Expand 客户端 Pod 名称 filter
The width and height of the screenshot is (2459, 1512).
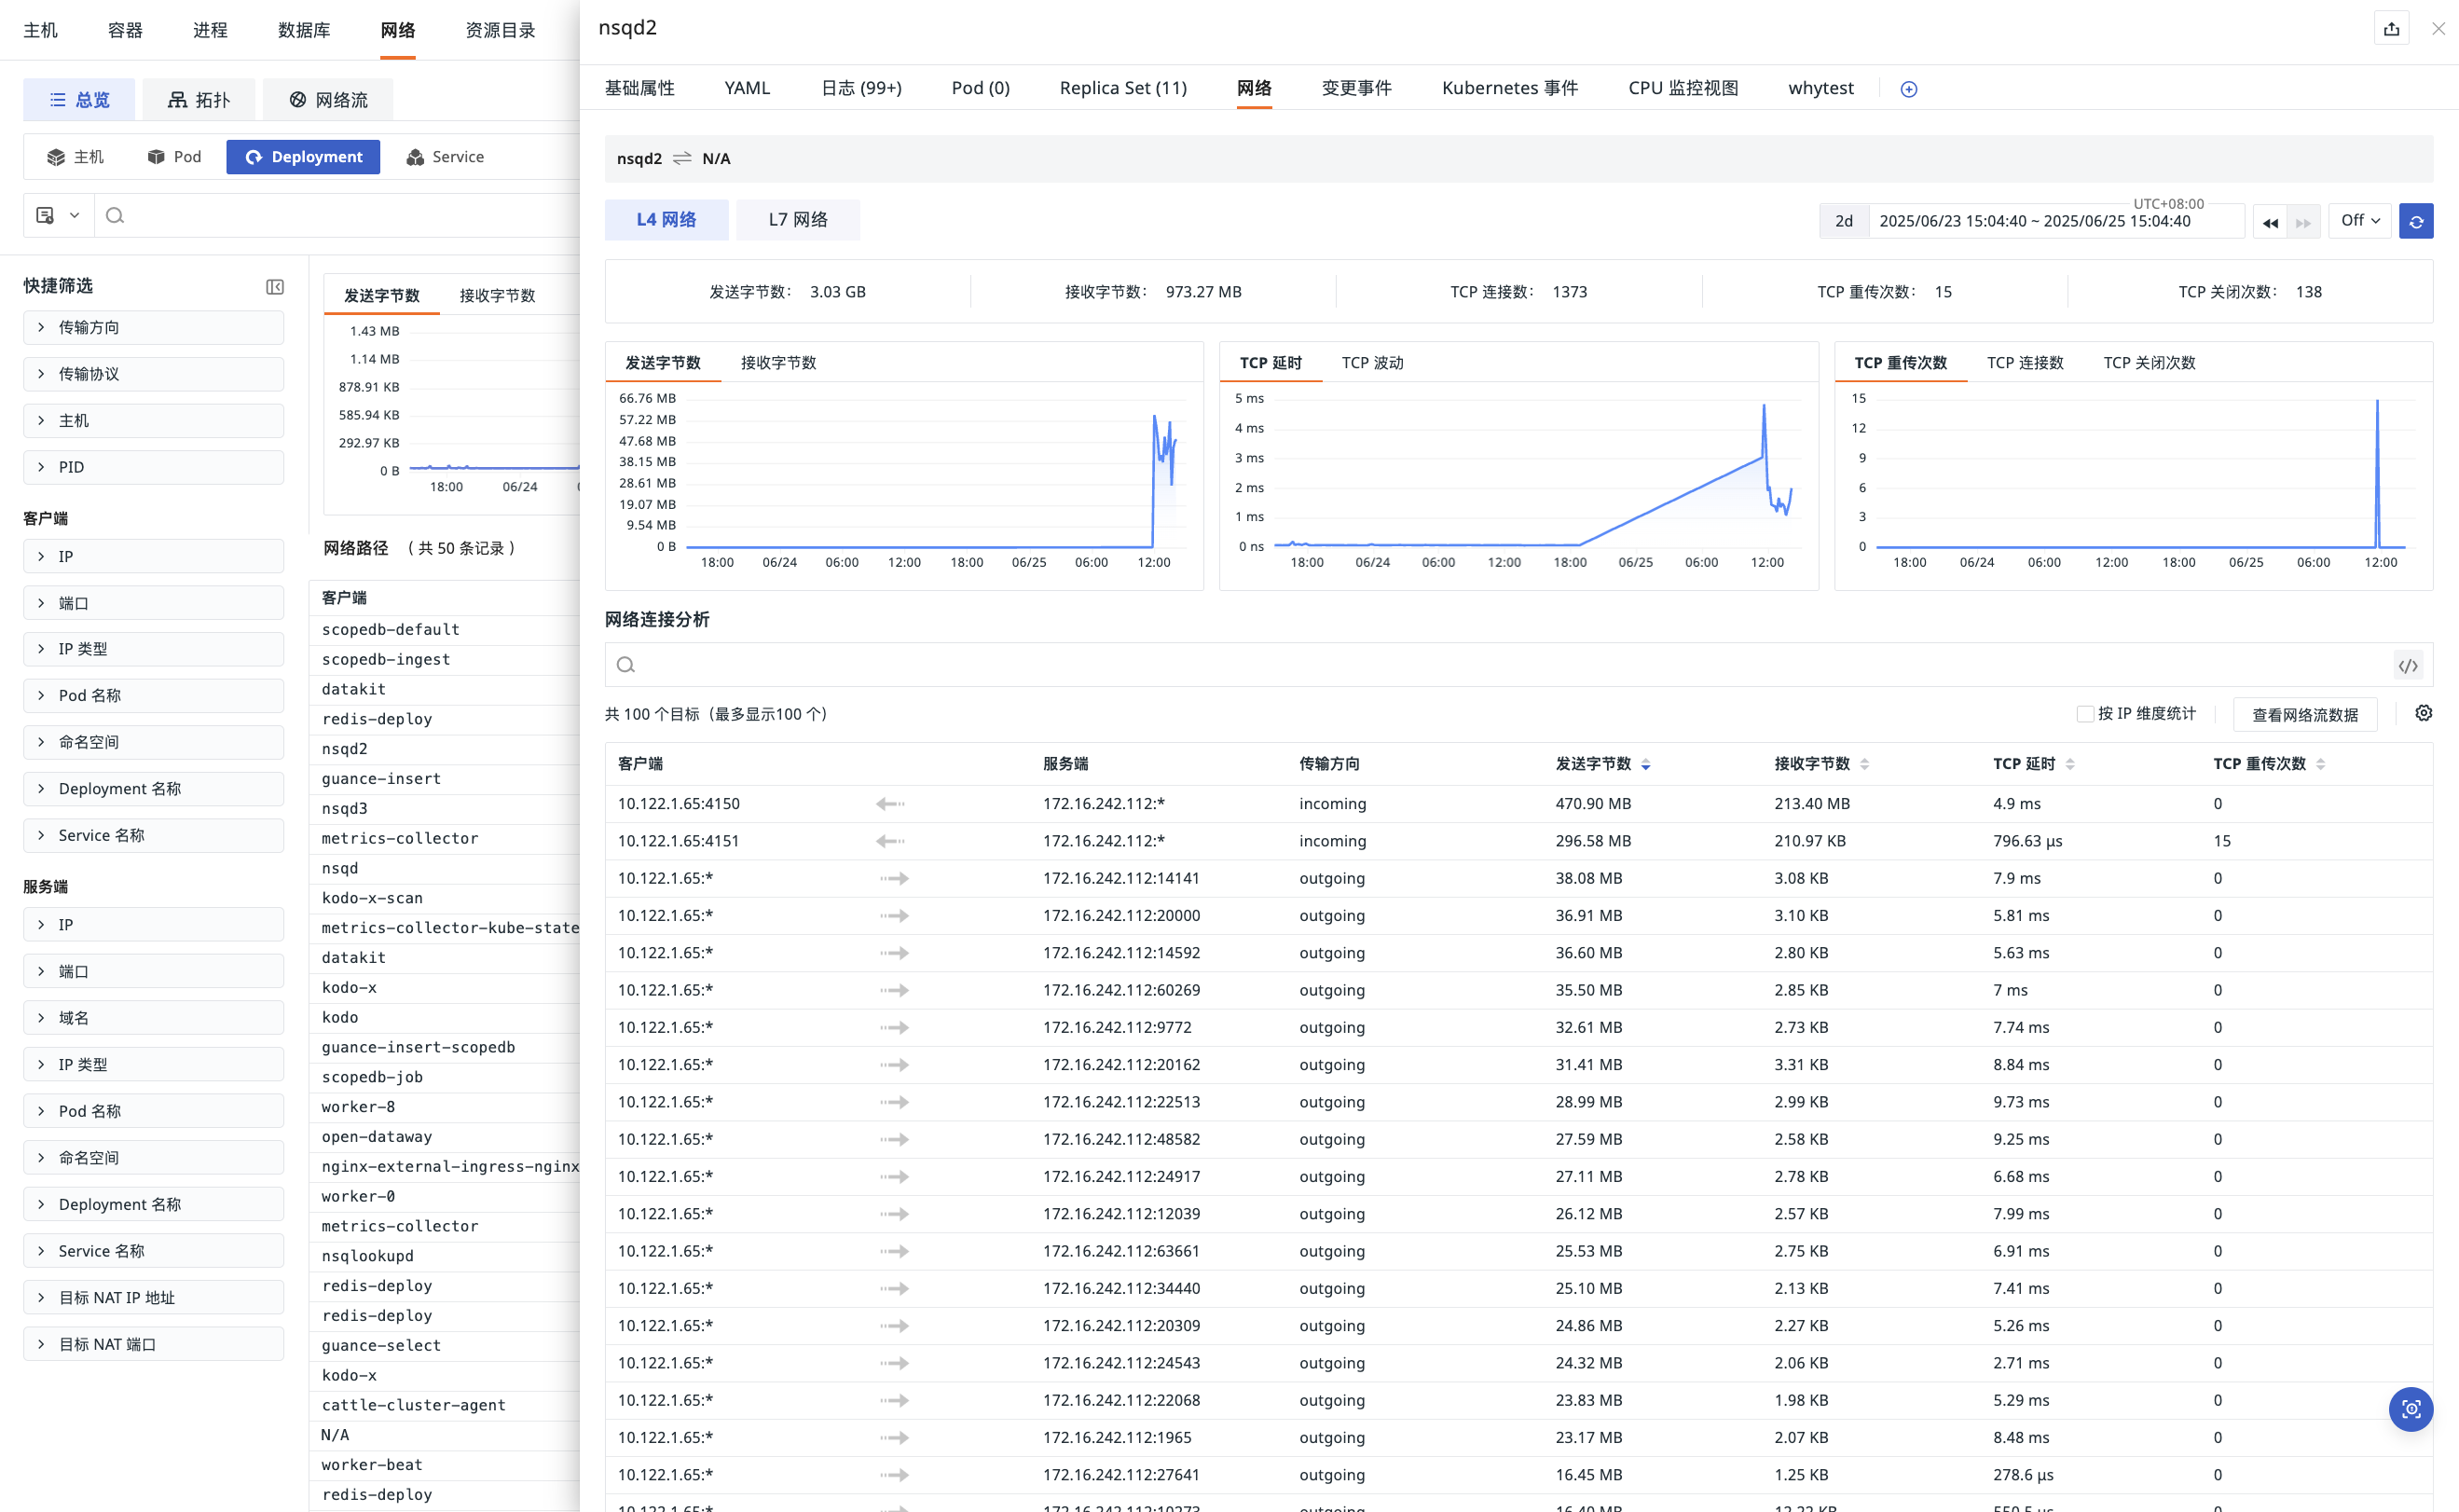tap(153, 695)
